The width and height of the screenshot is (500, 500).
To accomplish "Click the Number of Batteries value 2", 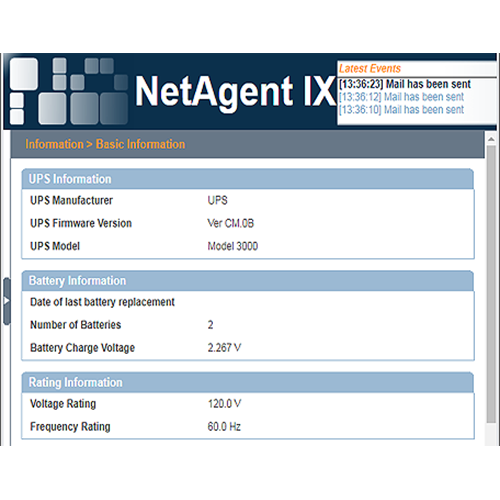I will click(210, 325).
